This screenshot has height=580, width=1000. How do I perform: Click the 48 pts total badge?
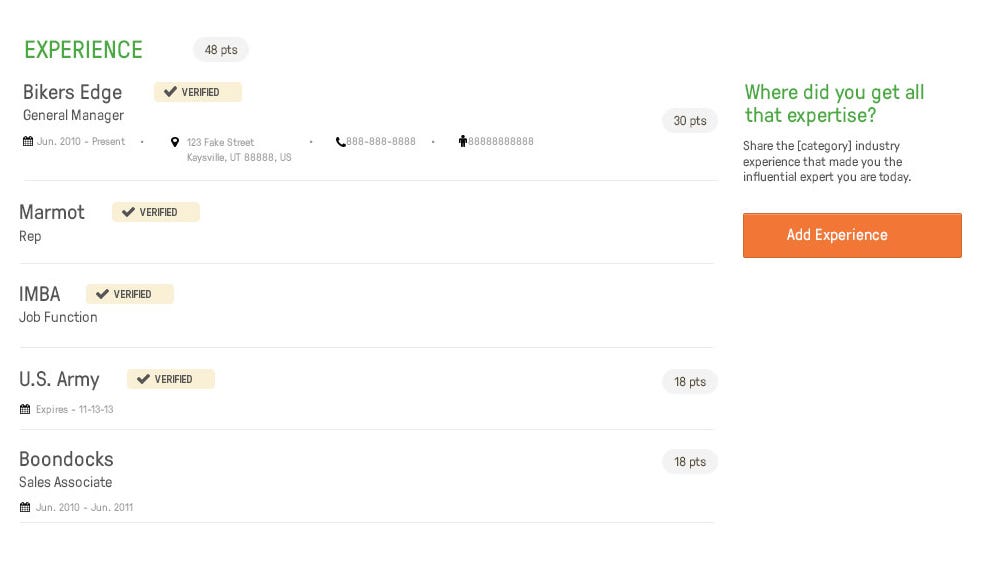pos(221,49)
